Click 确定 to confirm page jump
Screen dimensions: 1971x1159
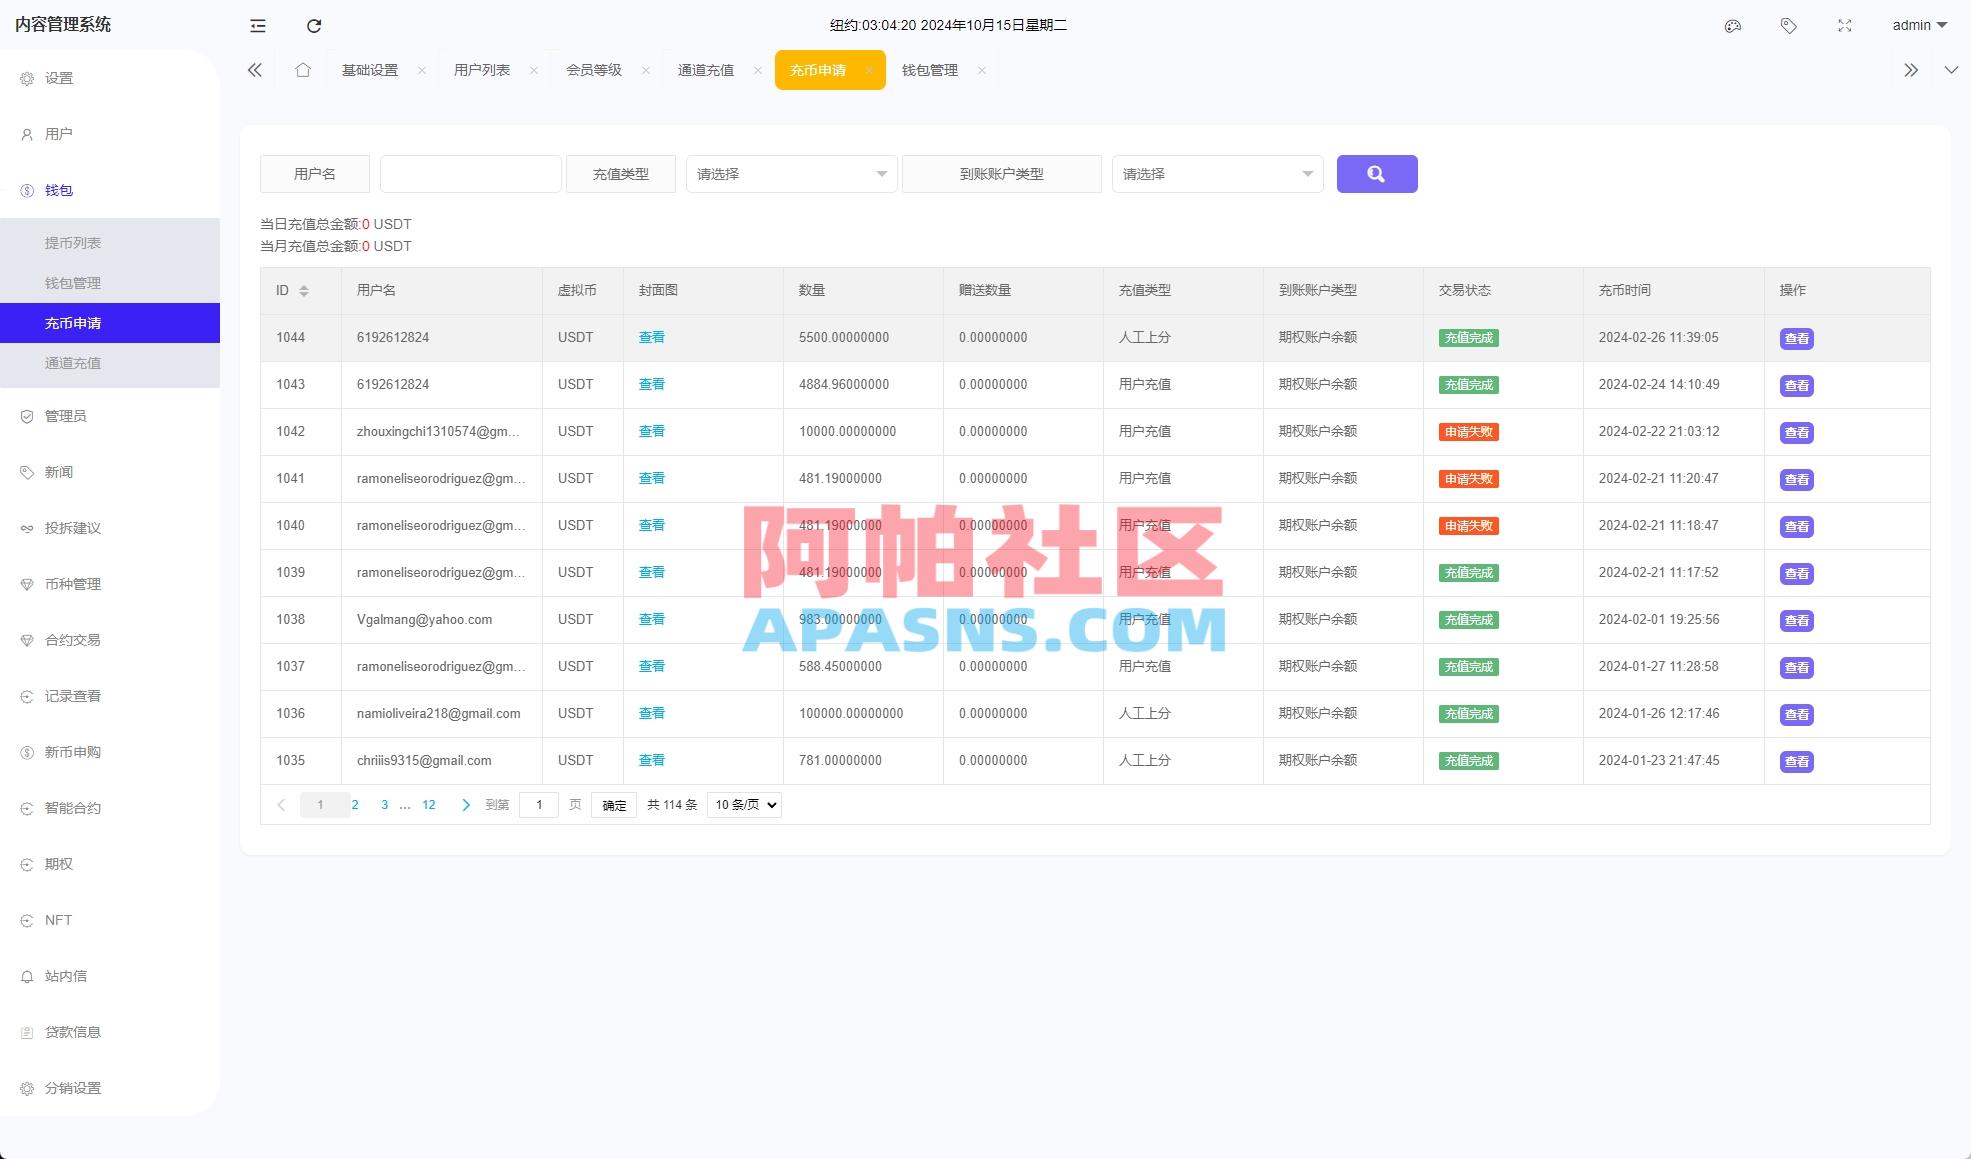tap(613, 804)
